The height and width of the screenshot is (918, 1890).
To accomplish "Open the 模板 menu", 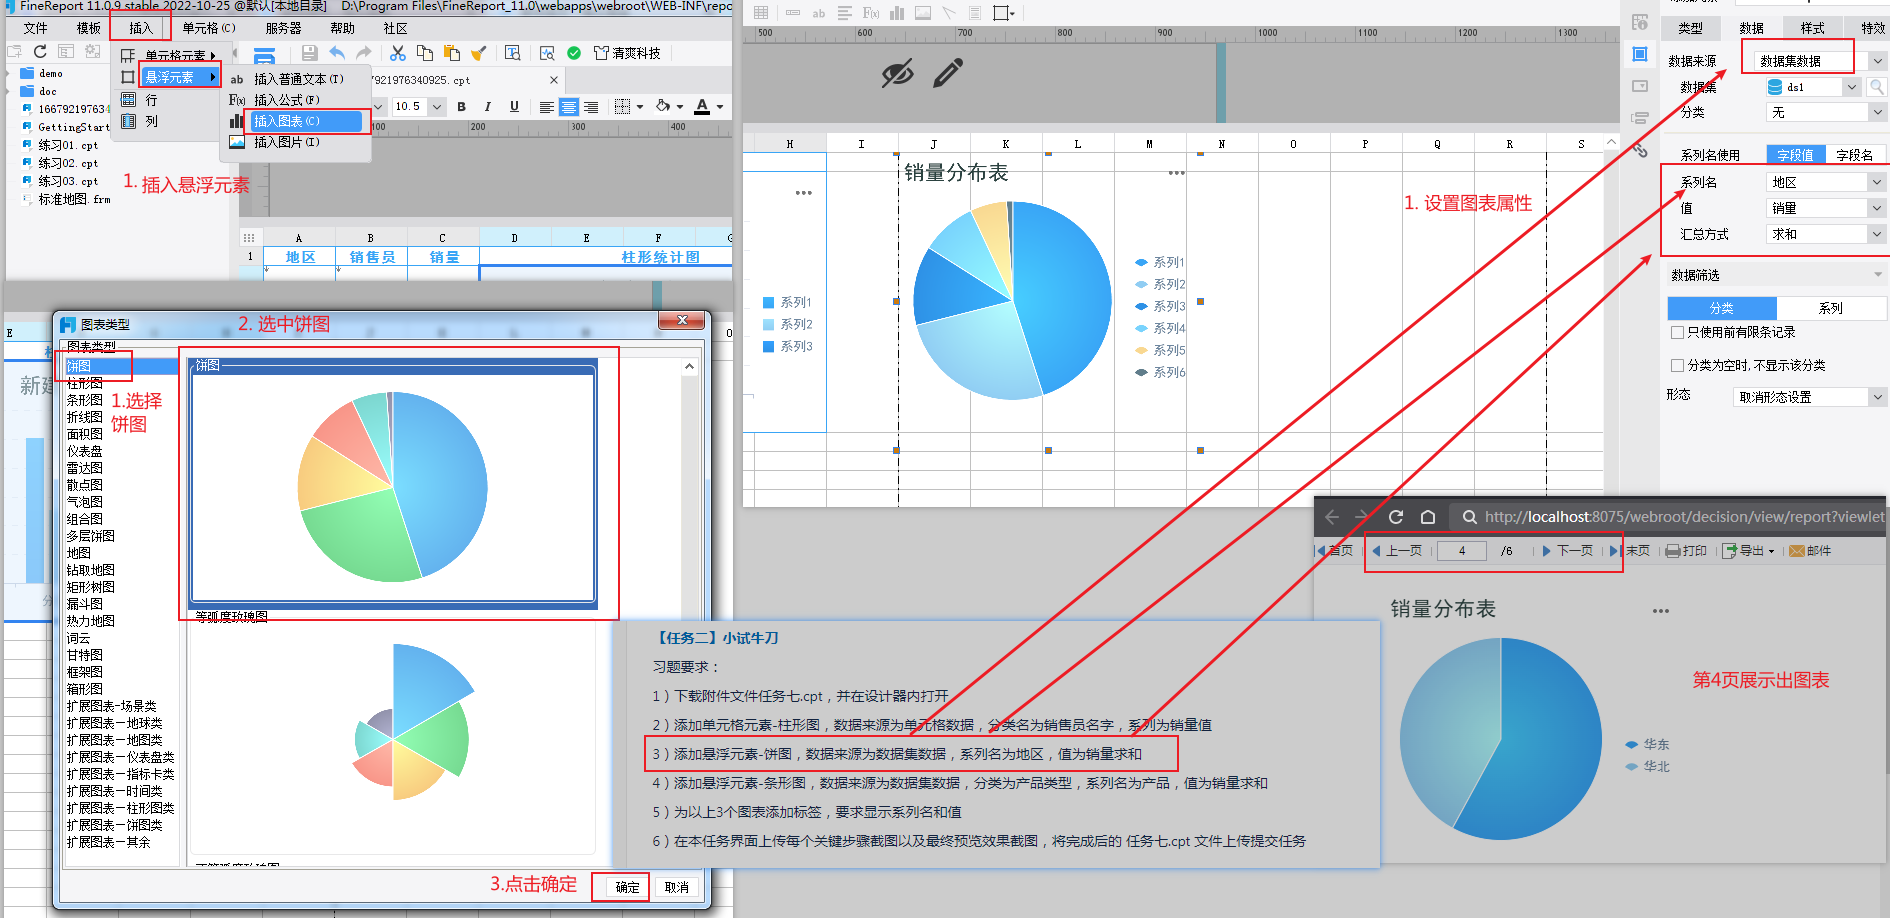I will (x=89, y=28).
